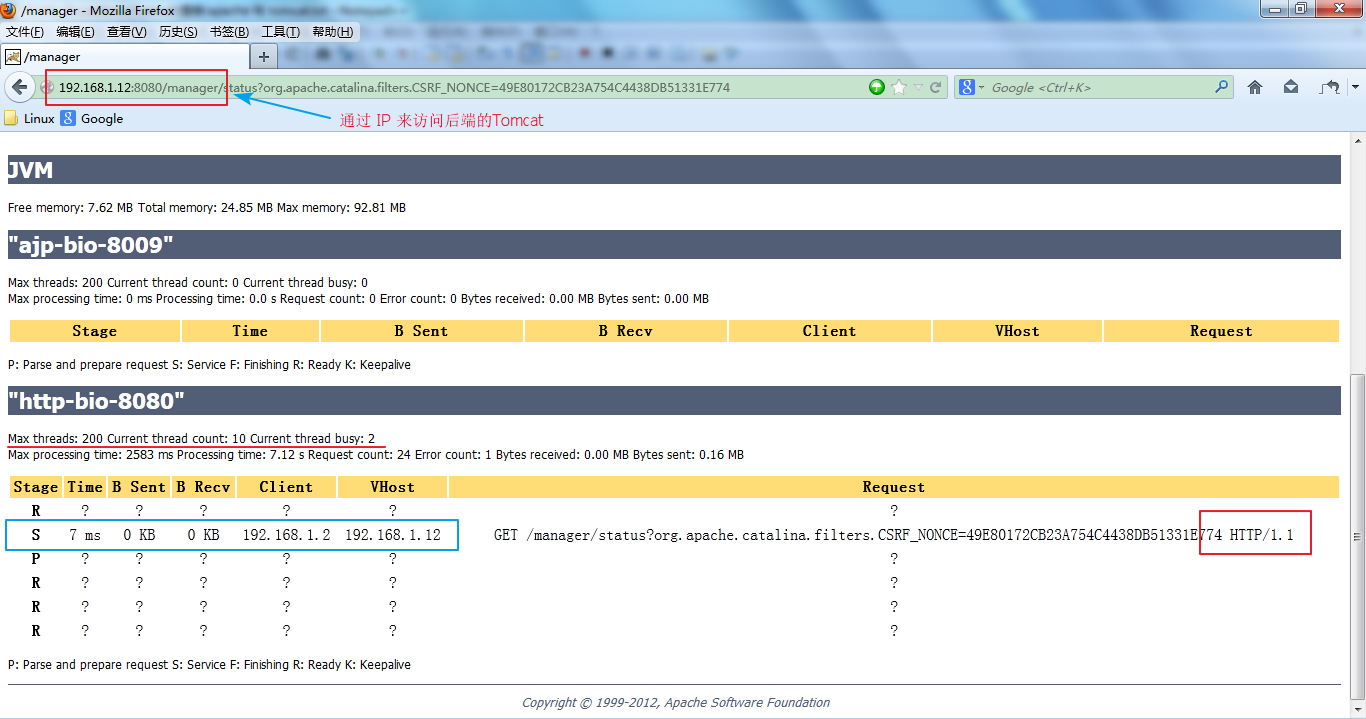Select the /manager browser tab
This screenshot has width=1366, height=719.
[x=125, y=57]
